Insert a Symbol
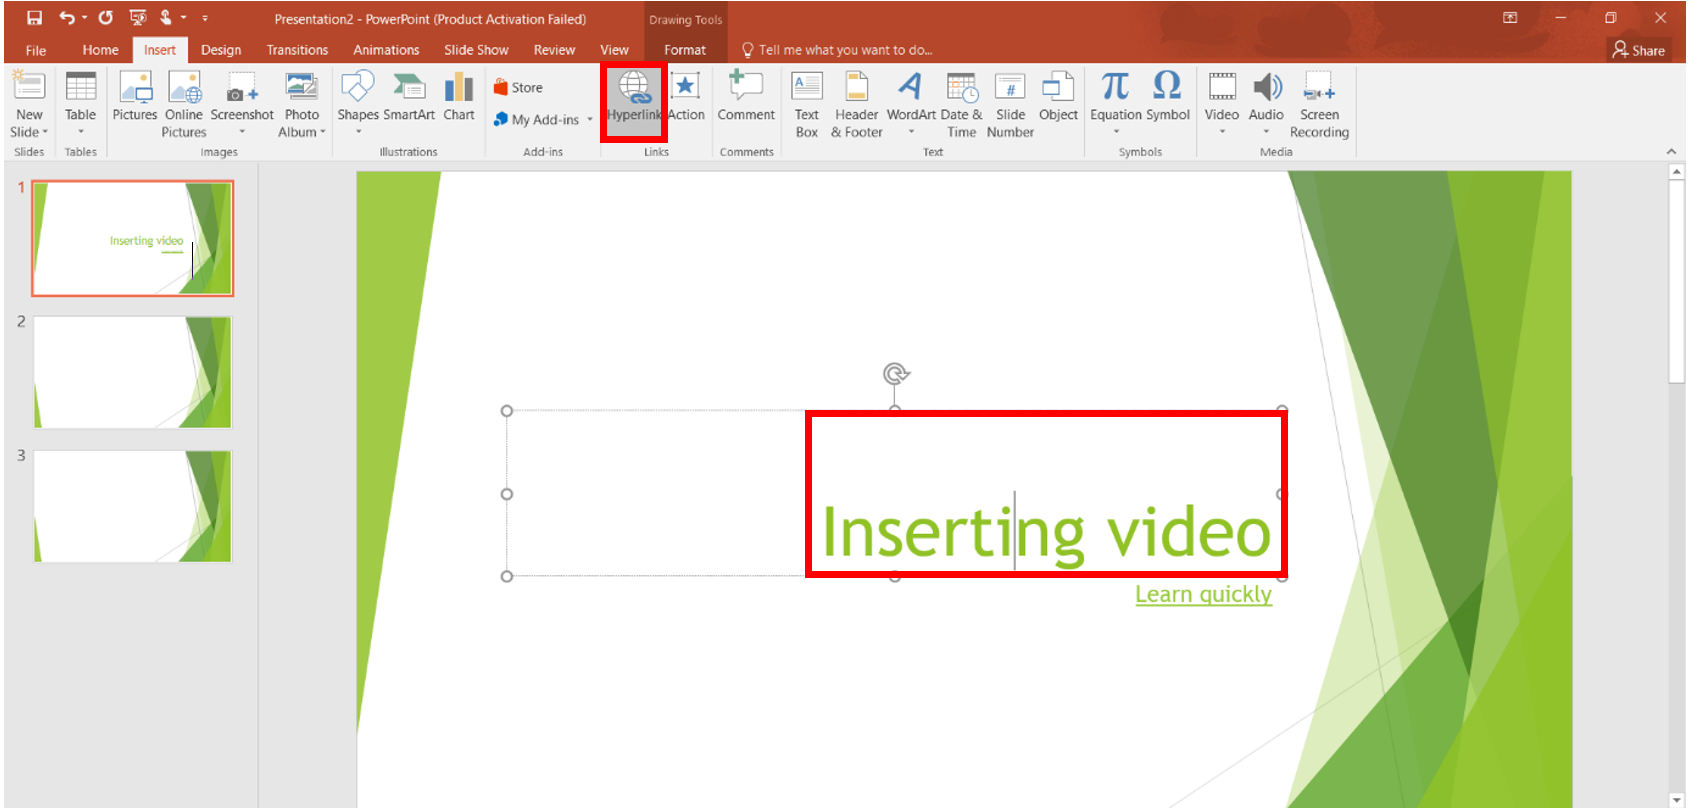The image size is (1690, 808). coord(1167,97)
